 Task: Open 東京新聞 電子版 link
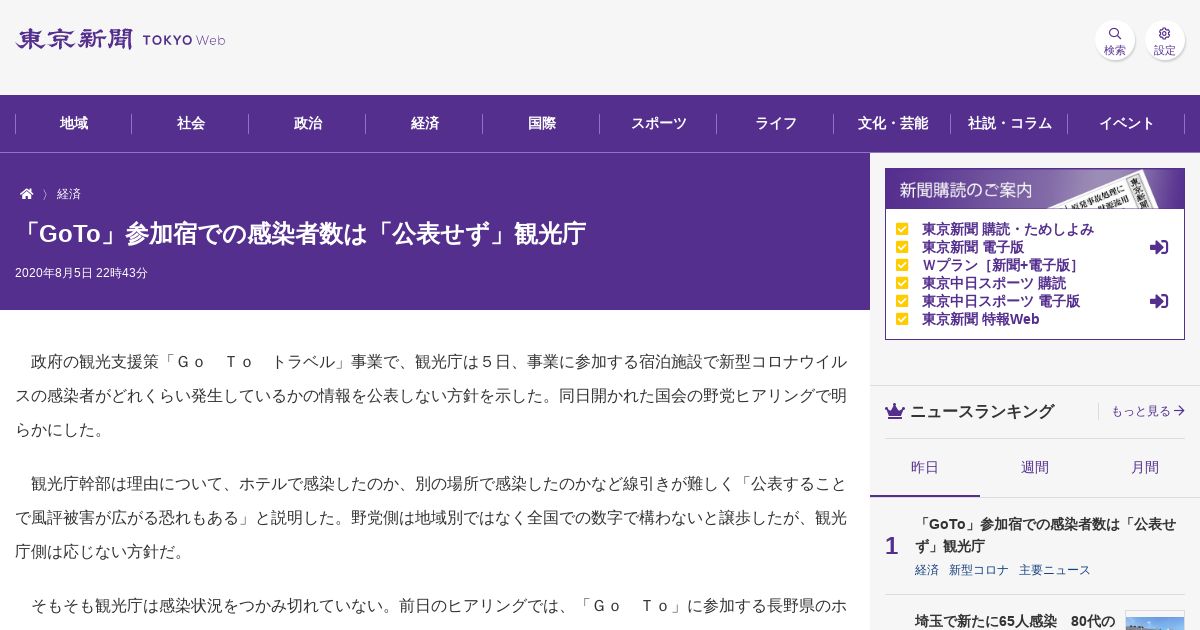click(973, 247)
